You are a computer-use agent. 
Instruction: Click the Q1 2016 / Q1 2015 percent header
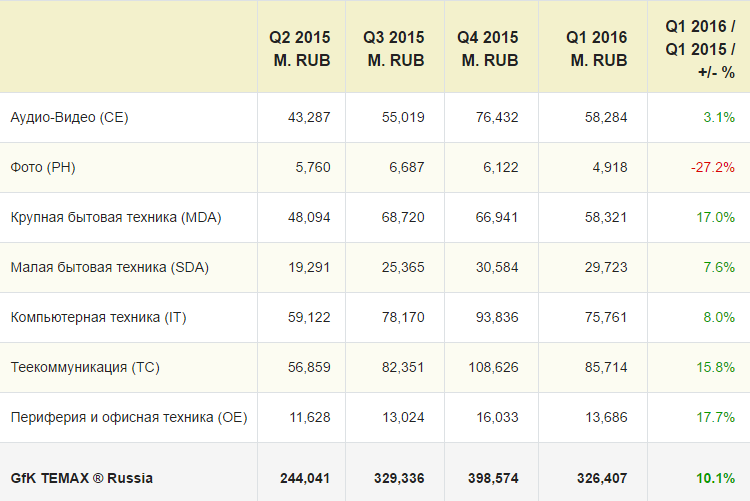click(700, 48)
